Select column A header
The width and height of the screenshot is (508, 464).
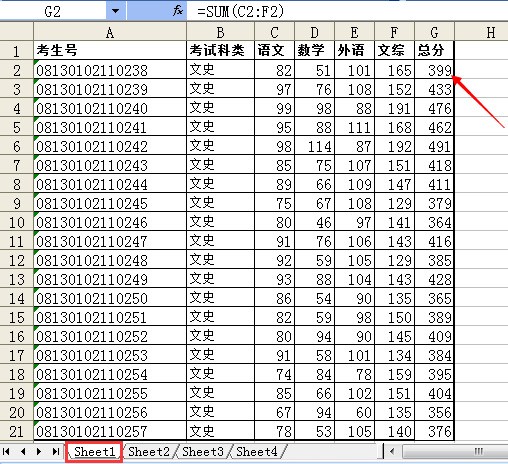pyautogui.click(x=110, y=32)
